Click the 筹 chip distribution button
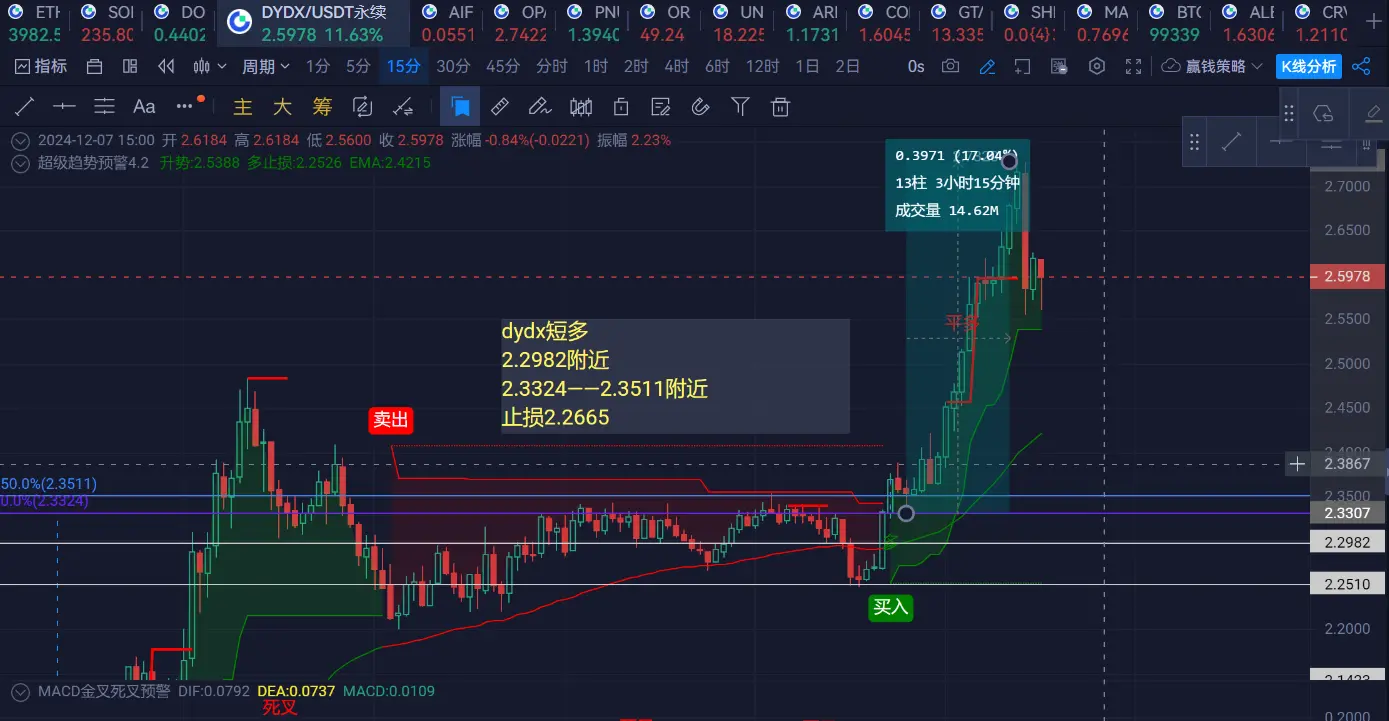Image resolution: width=1389 pixels, height=721 pixels. pos(322,106)
